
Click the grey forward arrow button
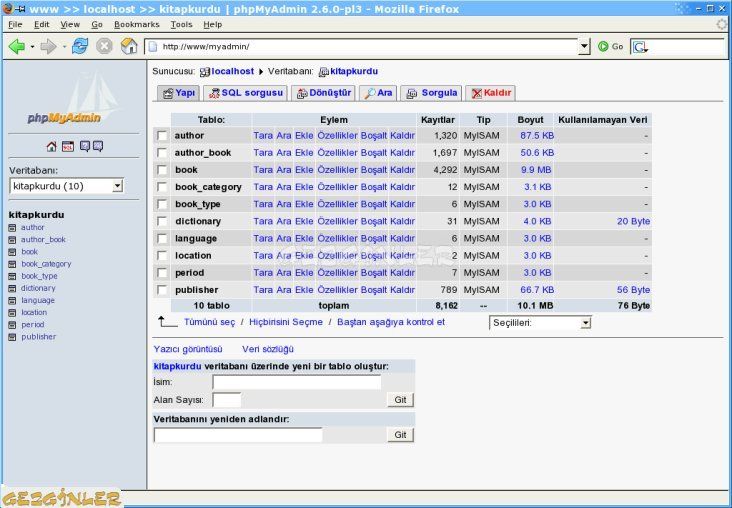pyautogui.click(x=48, y=46)
